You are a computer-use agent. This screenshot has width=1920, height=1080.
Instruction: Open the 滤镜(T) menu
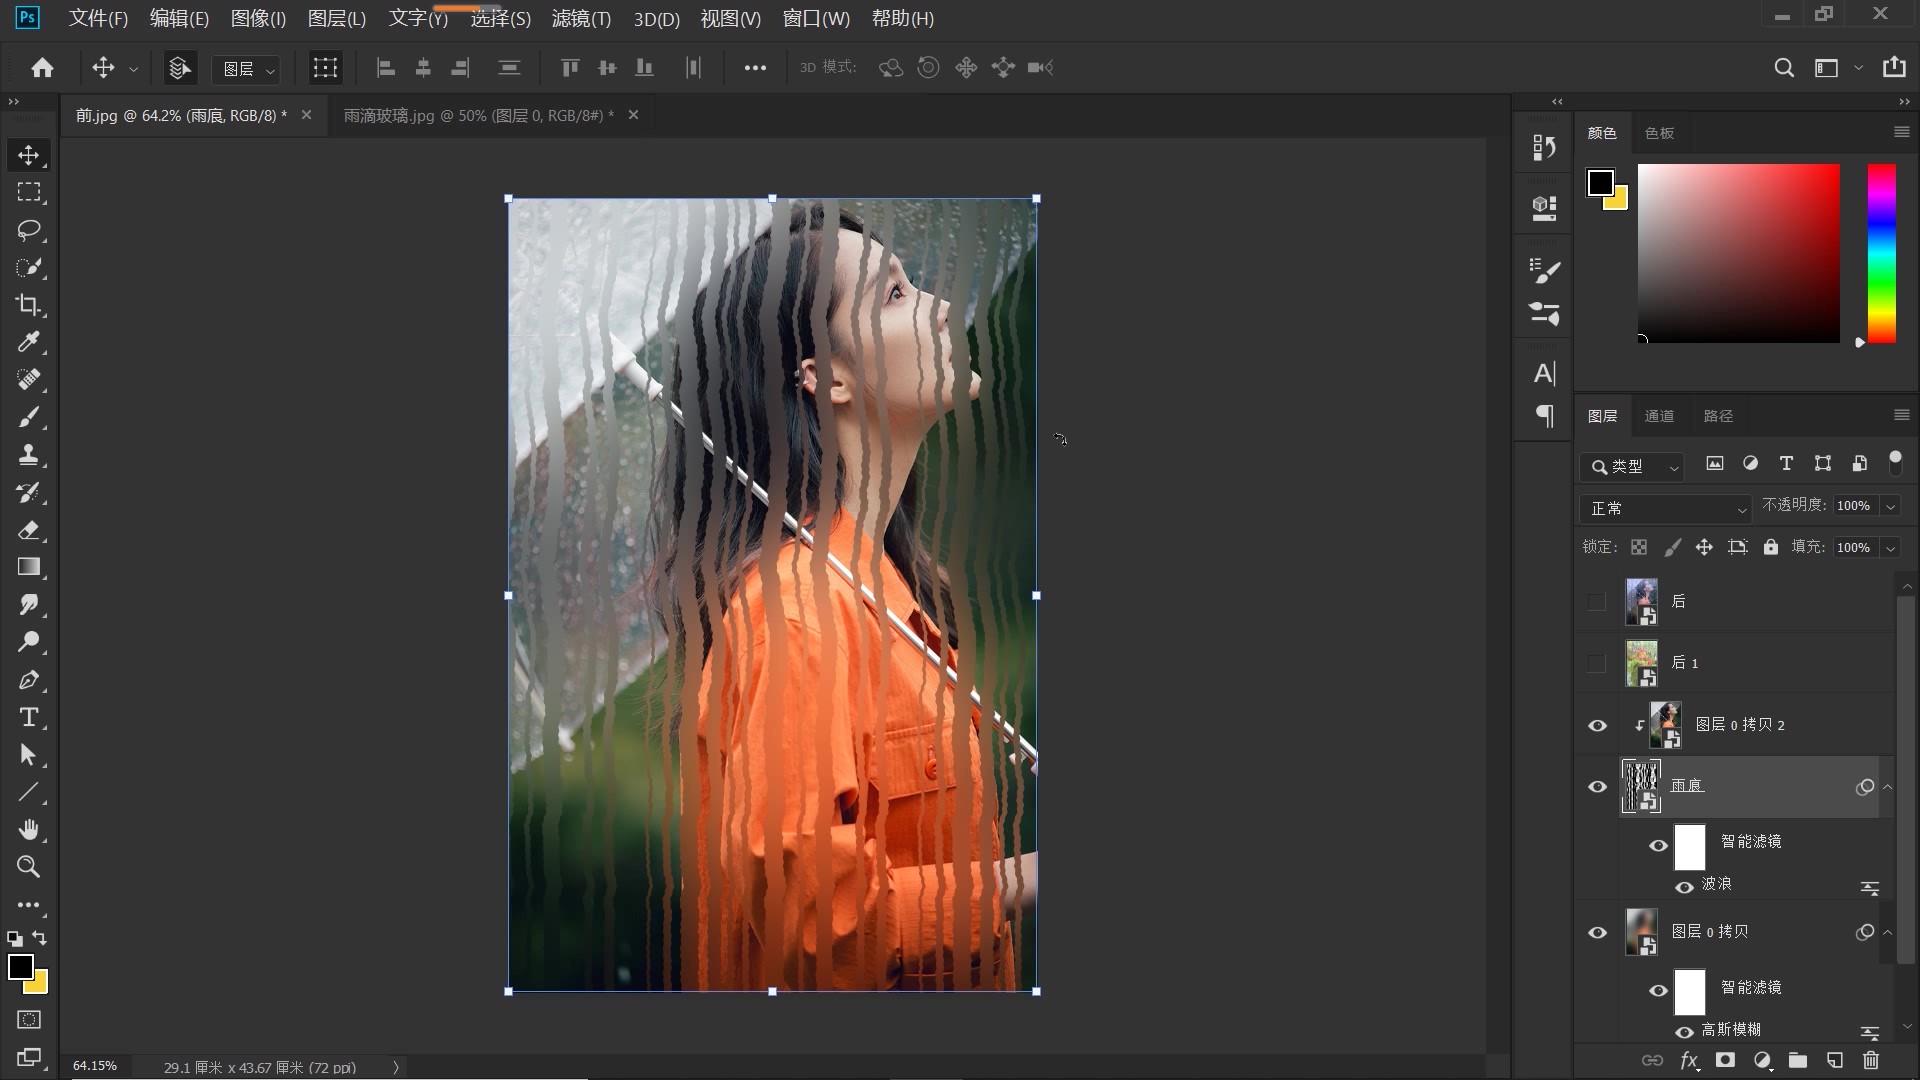[x=581, y=18]
